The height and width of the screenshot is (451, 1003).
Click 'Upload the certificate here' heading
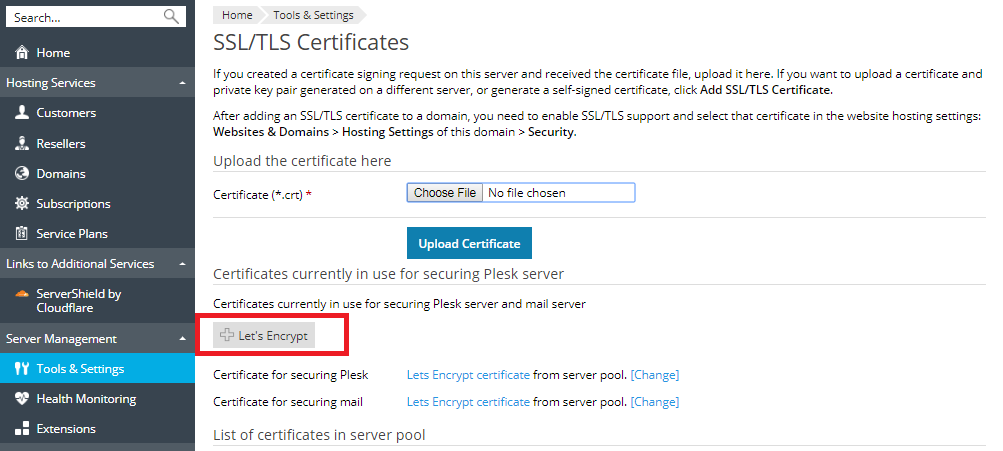coord(302,161)
